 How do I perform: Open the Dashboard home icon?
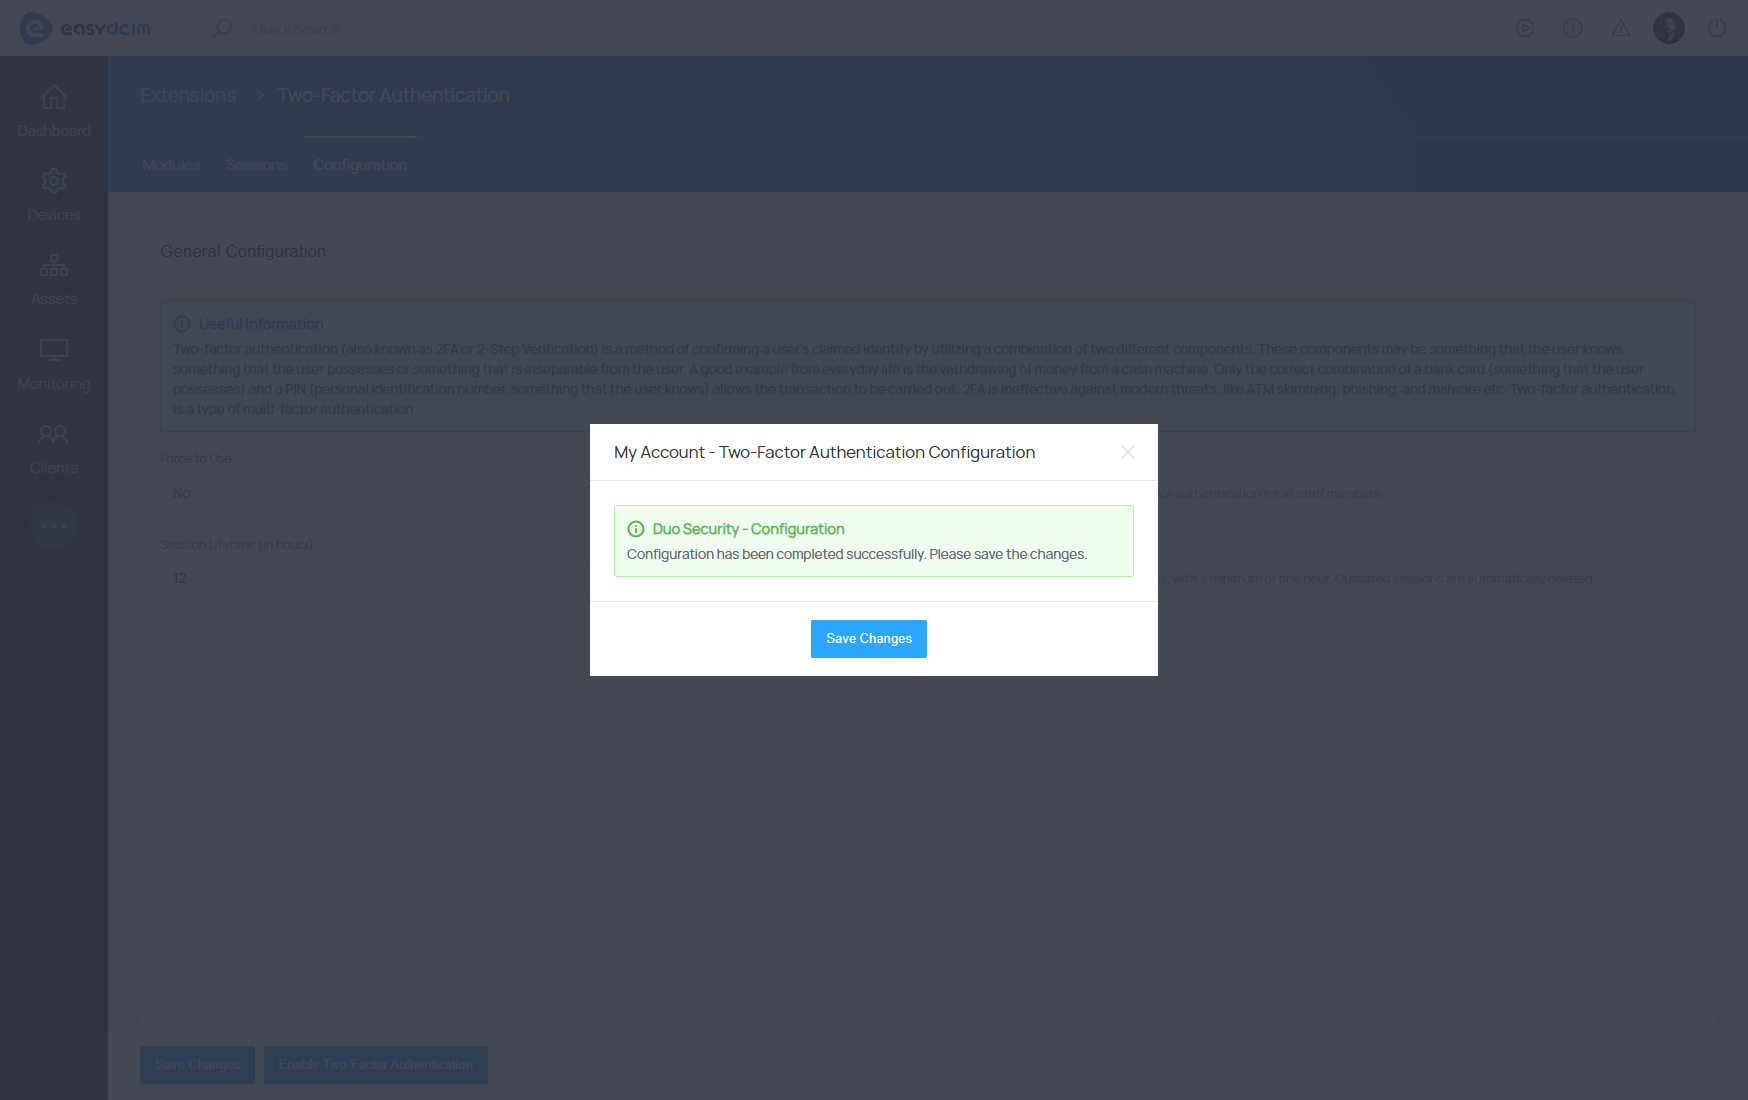(x=54, y=97)
